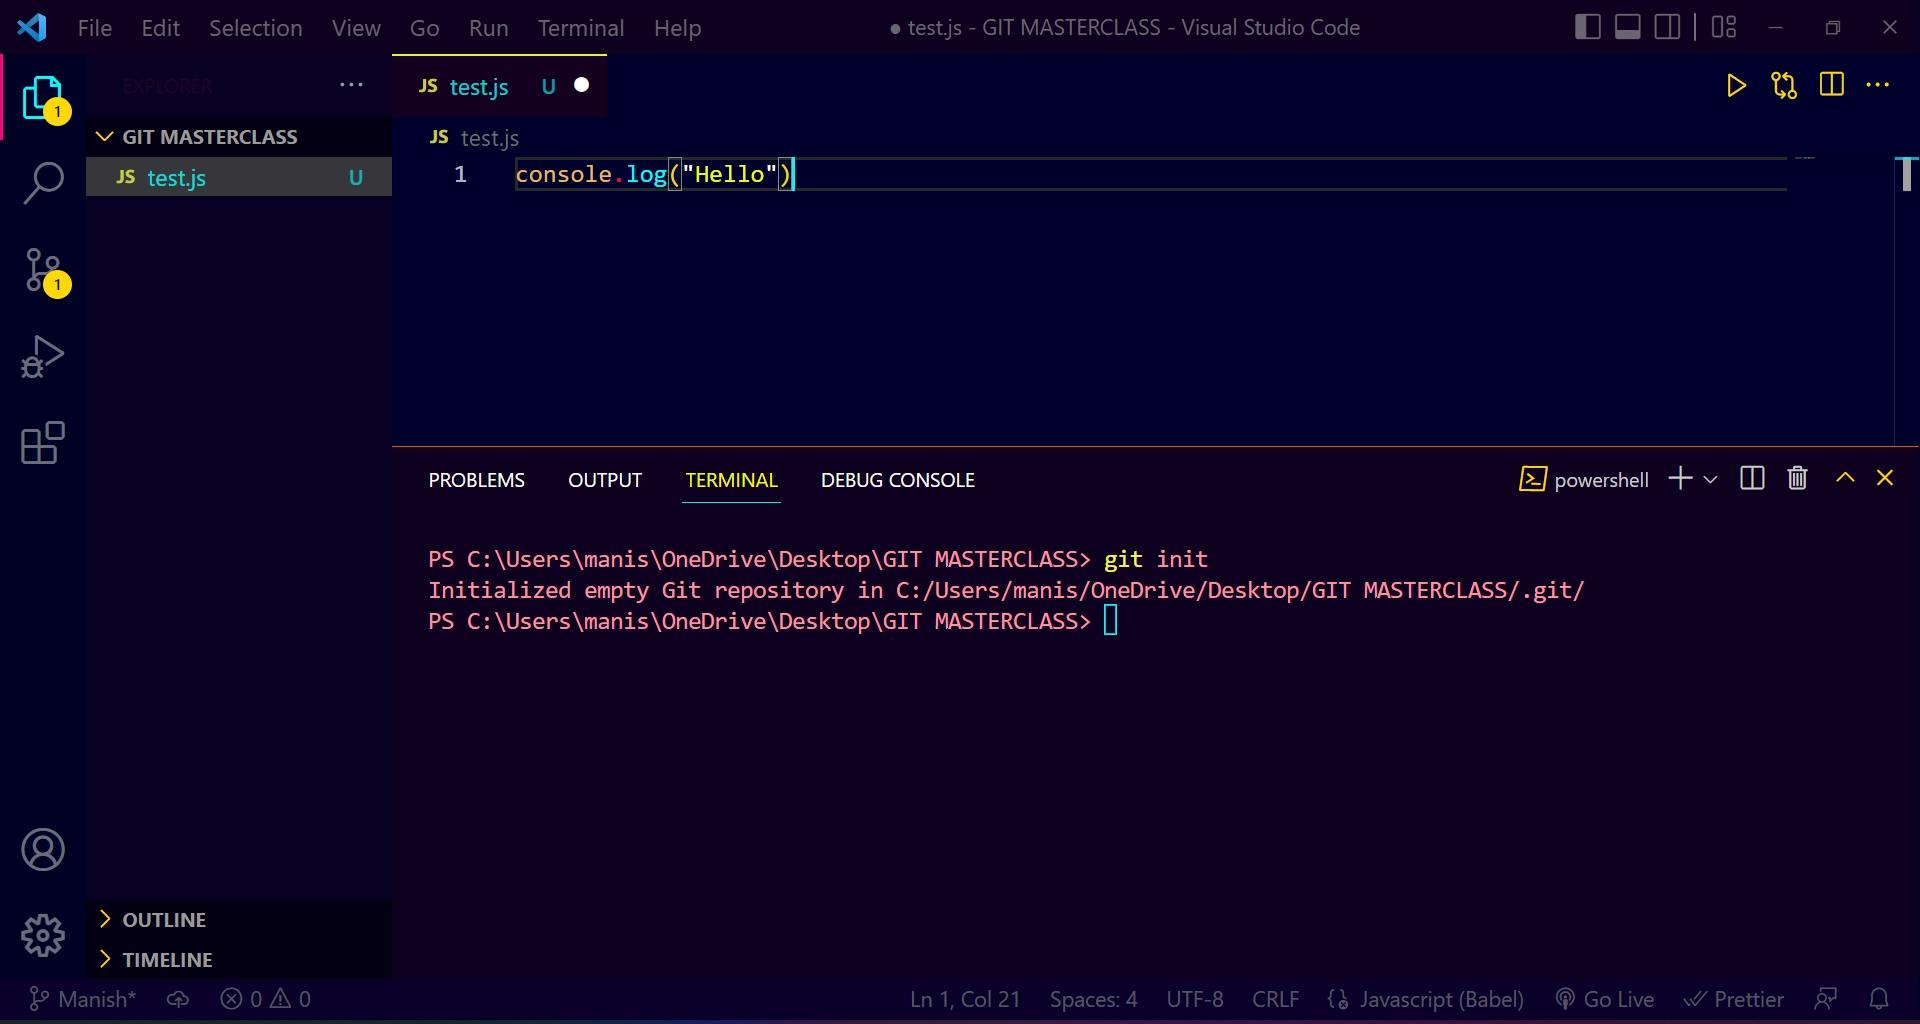Screen dimensions: 1920x1024
Task: Go to line via Ln 1, Col 21
Action: 965,999
